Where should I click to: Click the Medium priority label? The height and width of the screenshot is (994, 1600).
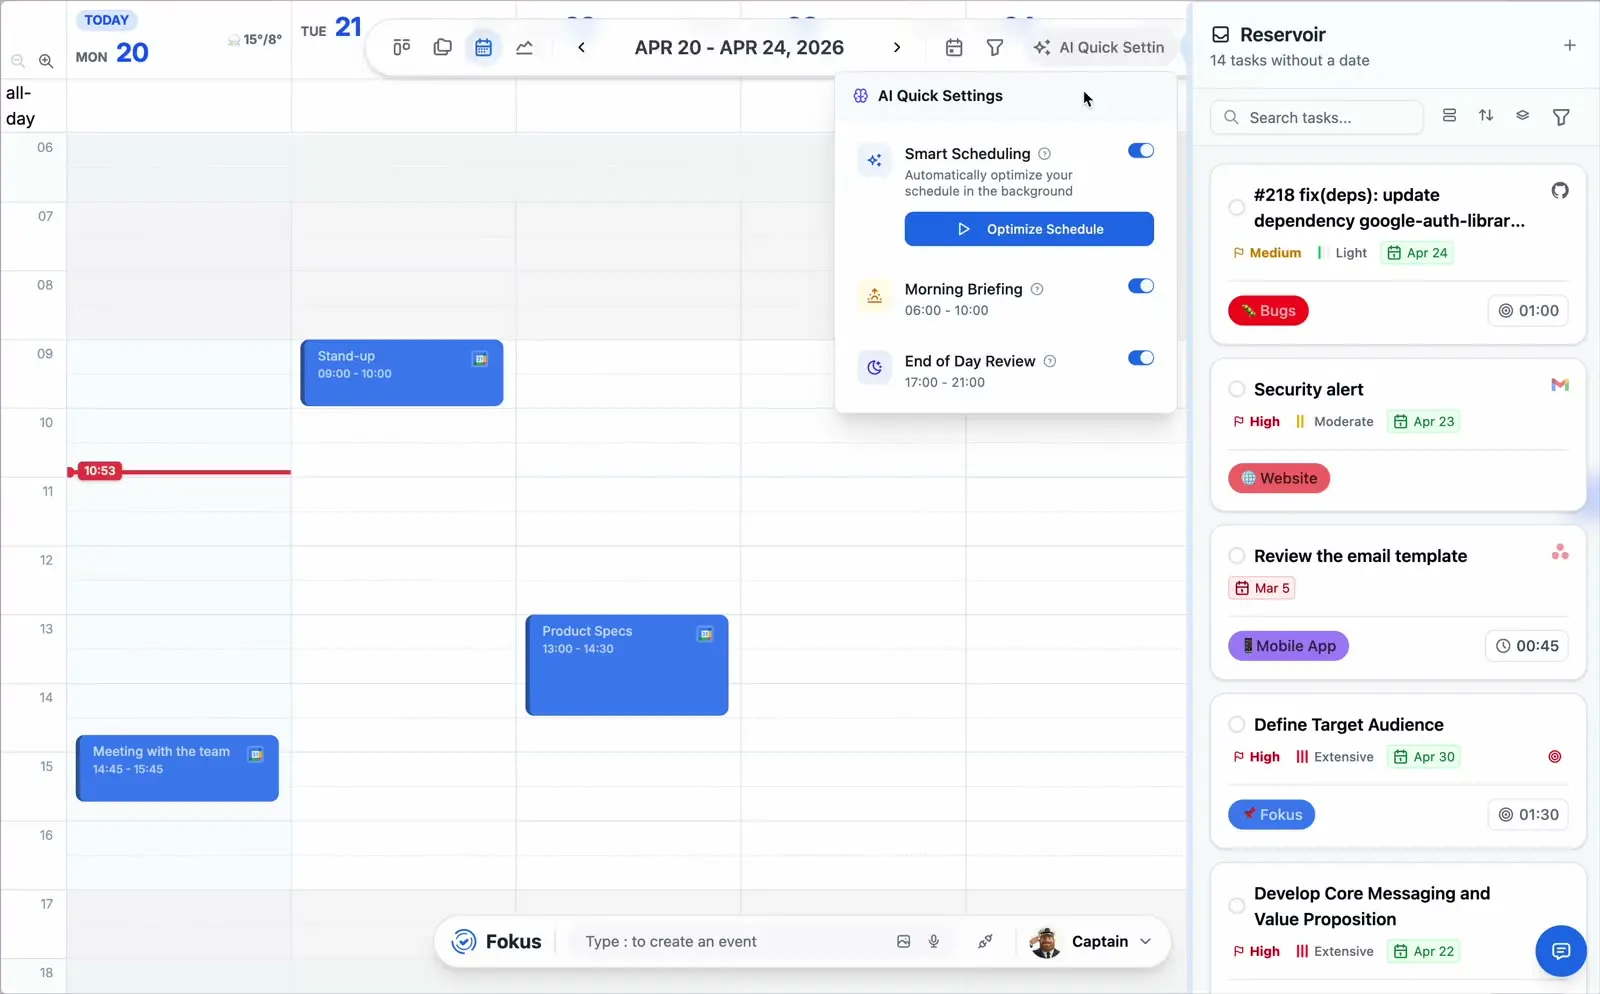click(x=1267, y=253)
